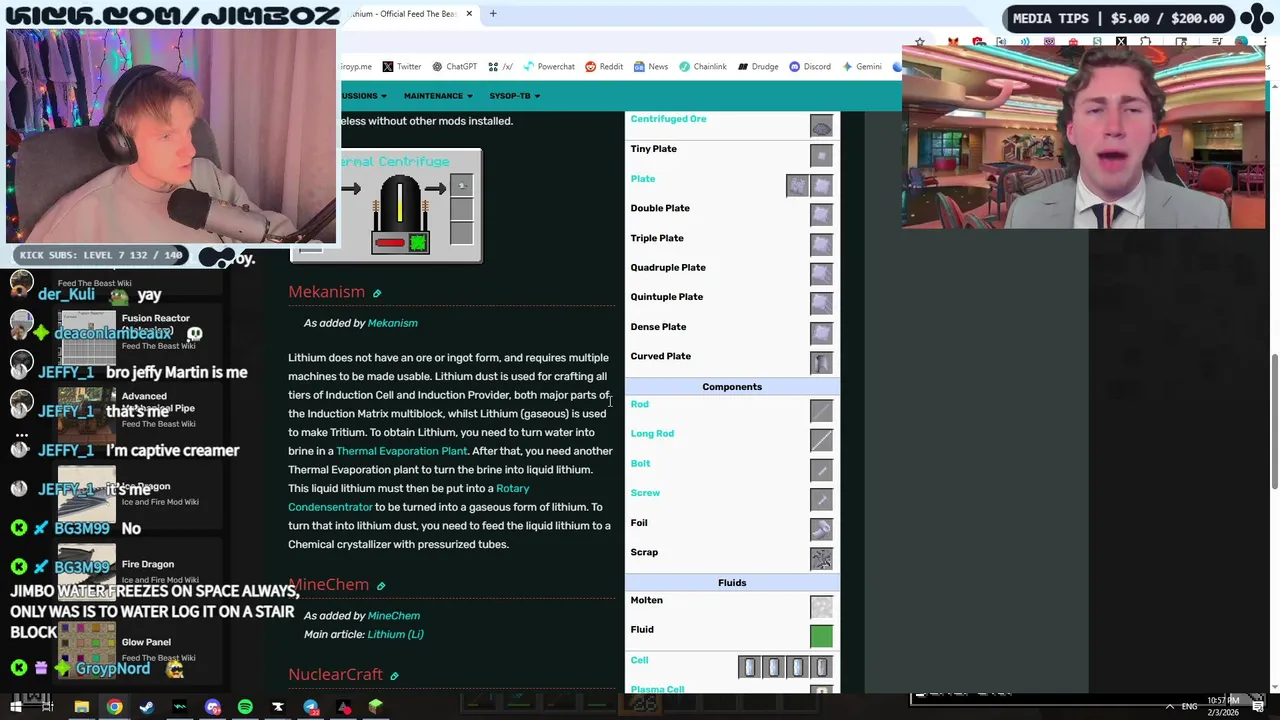The height and width of the screenshot is (720, 1280).
Task: Click the NuclearCraft section heading
Action: (335, 675)
